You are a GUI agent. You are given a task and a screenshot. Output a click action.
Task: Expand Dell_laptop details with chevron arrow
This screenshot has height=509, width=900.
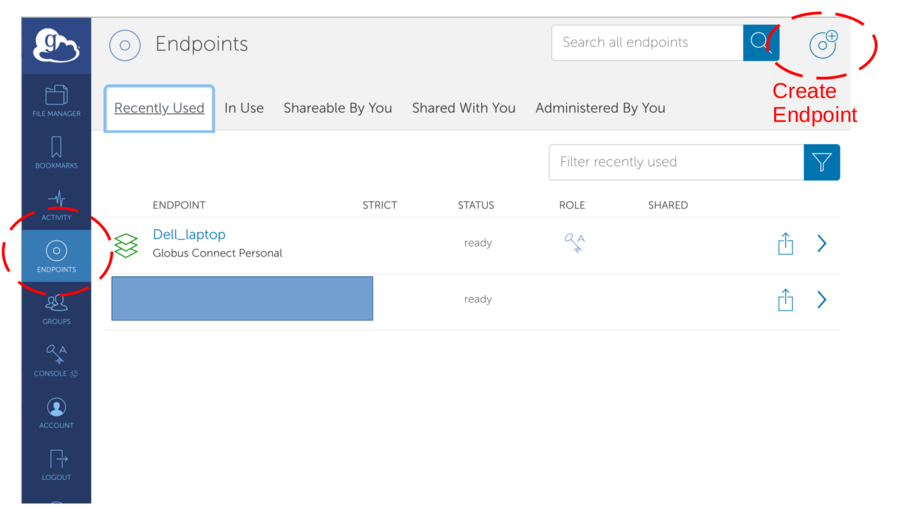pyautogui.click(x=822, y=243)
